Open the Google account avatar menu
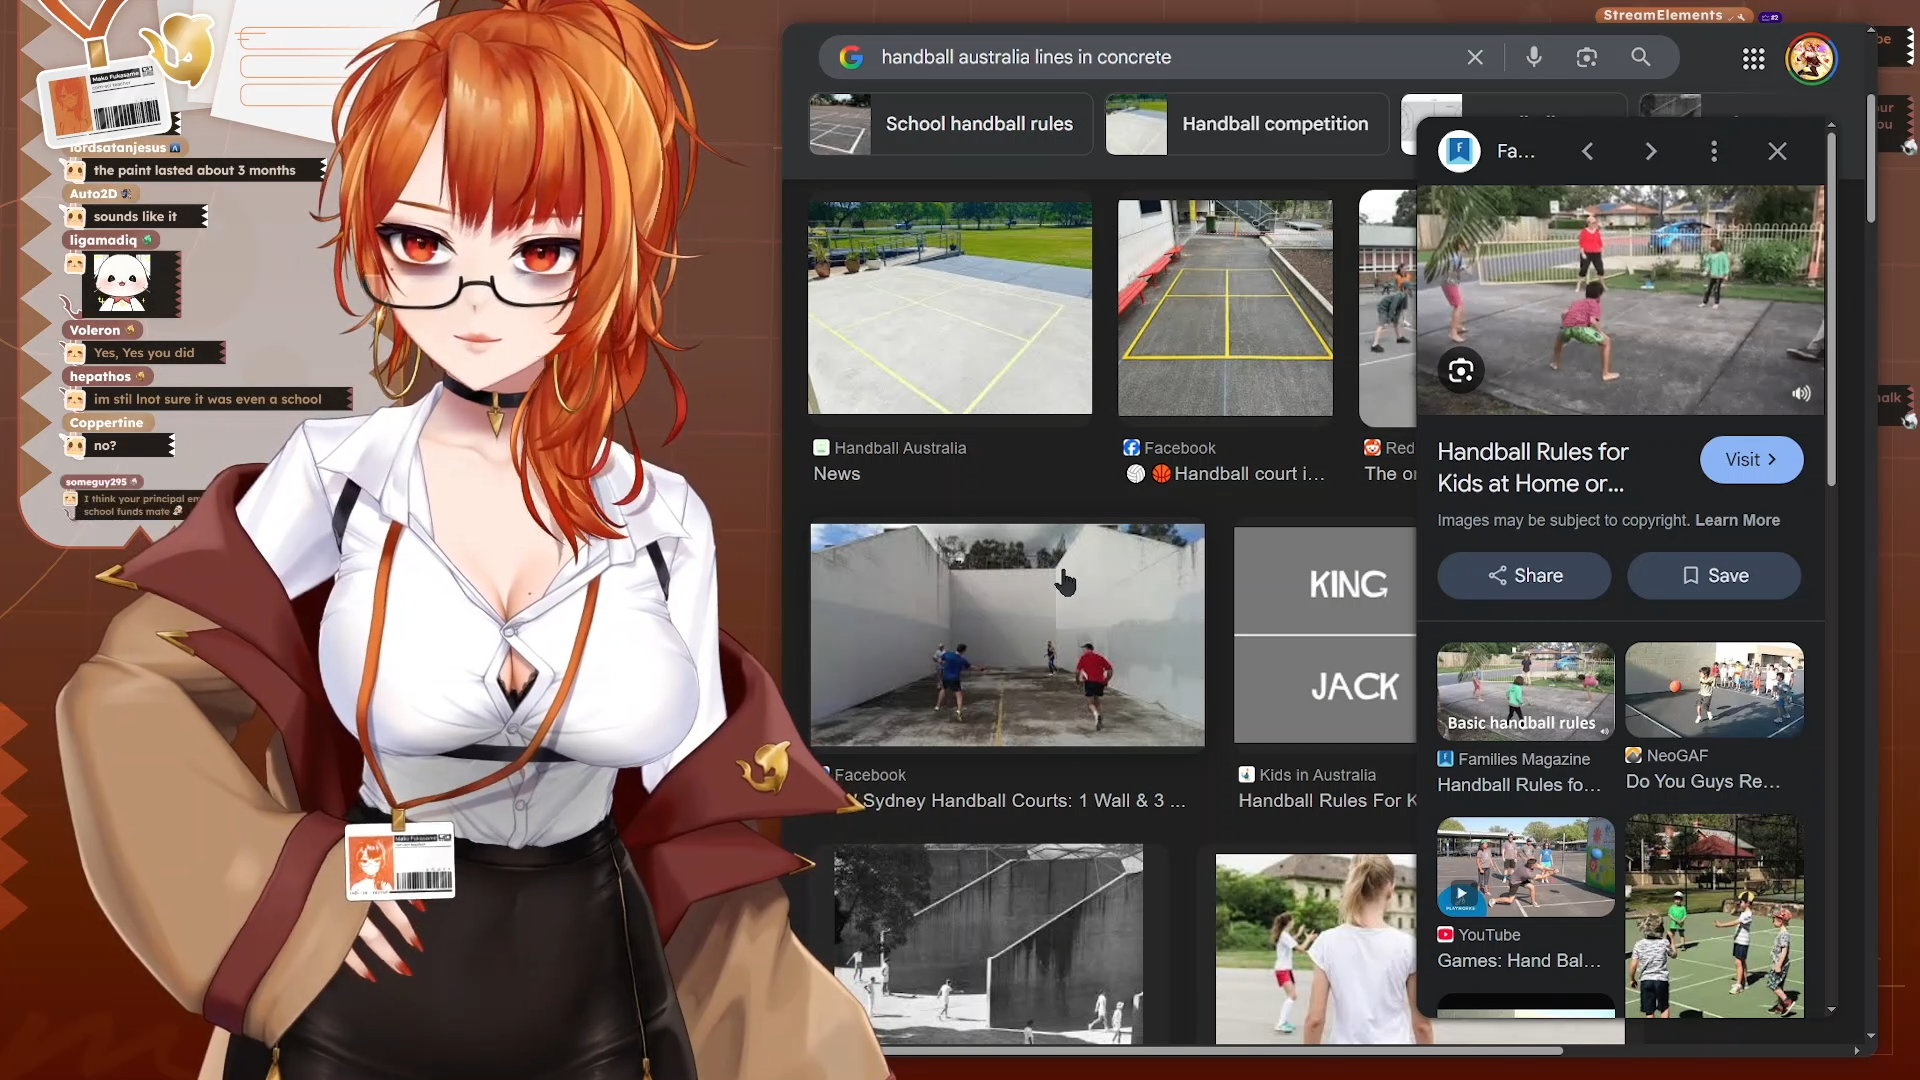 [1812, 59]
